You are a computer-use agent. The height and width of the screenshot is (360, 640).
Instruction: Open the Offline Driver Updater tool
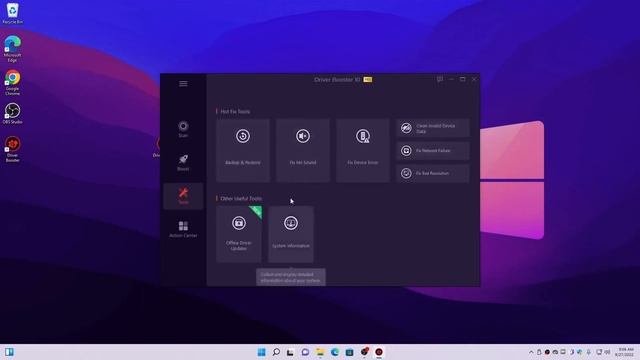[239, 234]
